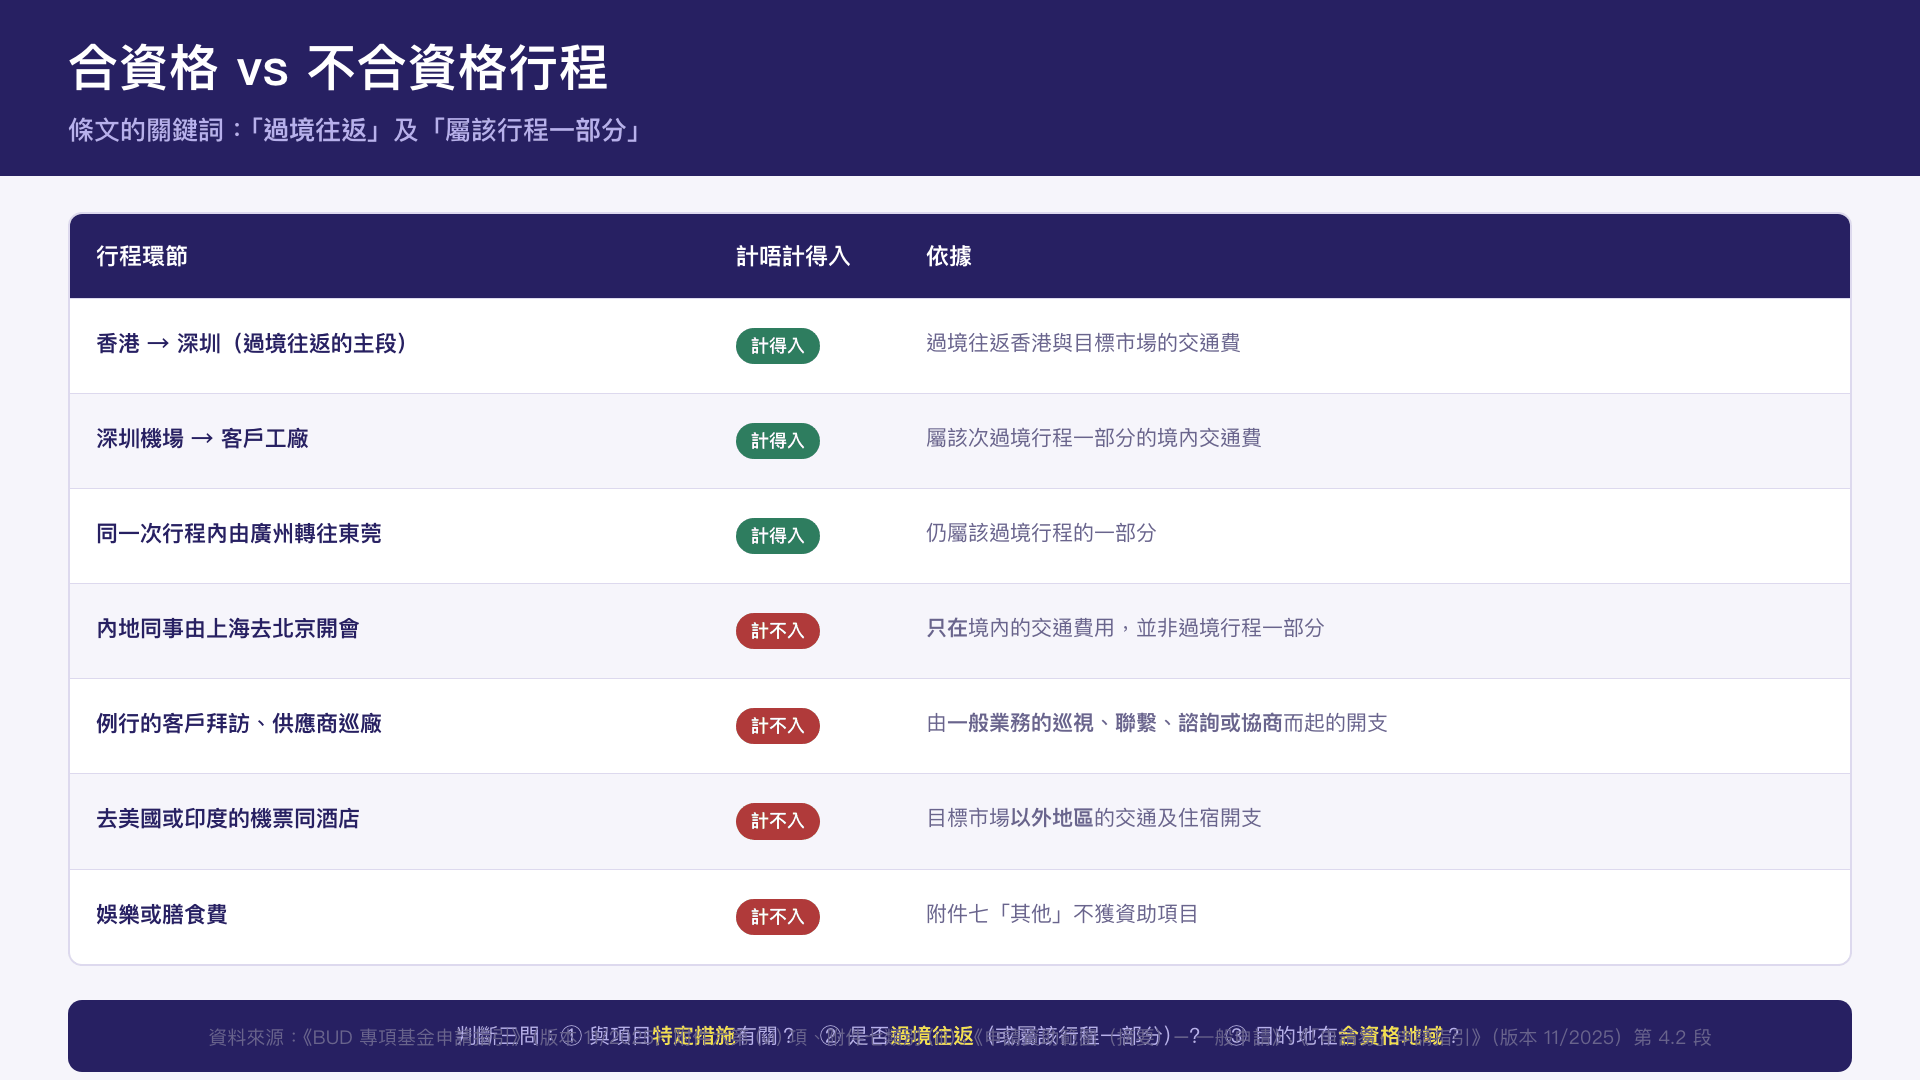The height and width of the screenshot is (1080, 1920).
Task: Click the row 深圳機場 → 客戶工廠
Action: click(x=960, y=440)
